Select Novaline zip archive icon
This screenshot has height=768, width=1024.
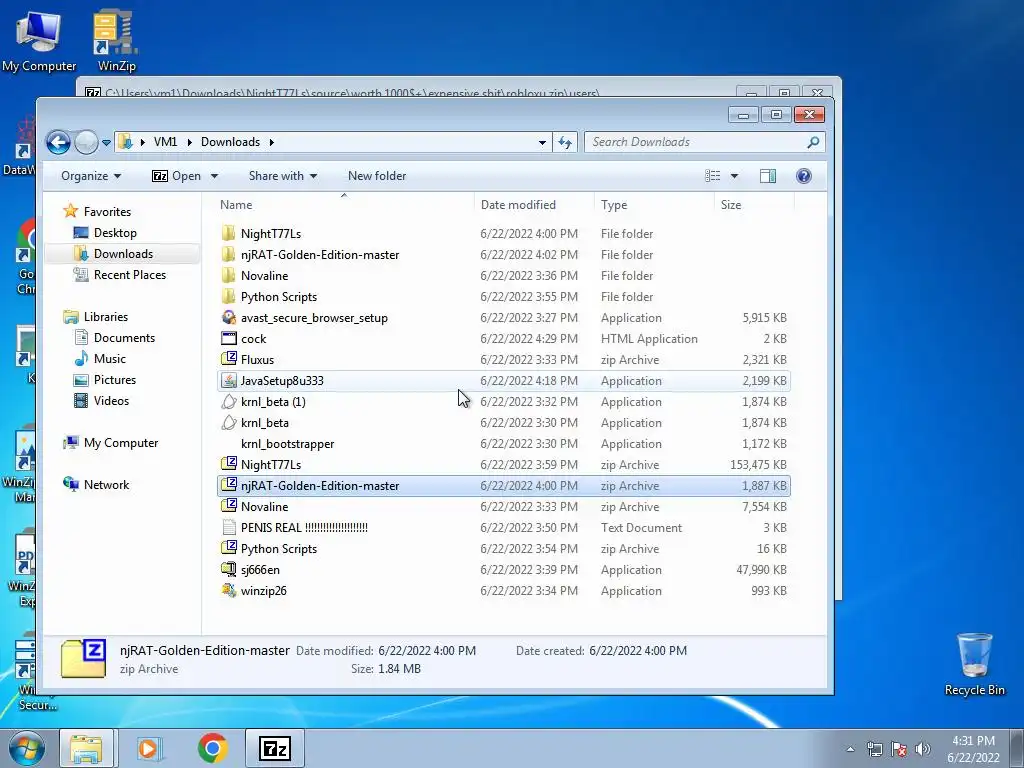pyautogui.click(x=229, y=506)
